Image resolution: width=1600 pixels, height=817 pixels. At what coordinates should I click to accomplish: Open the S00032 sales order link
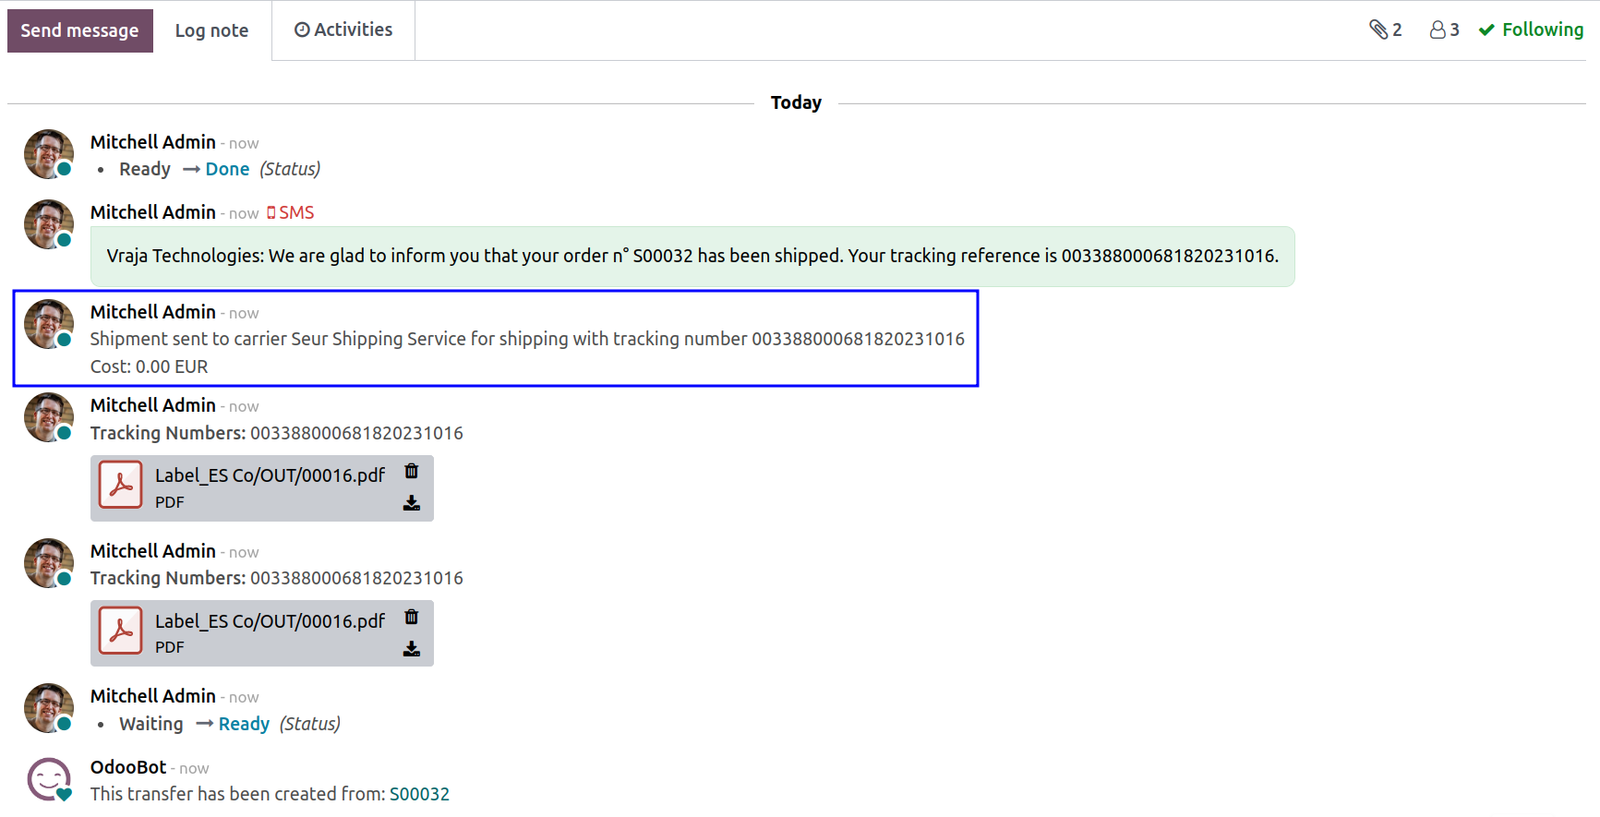[x=419, y=794]
